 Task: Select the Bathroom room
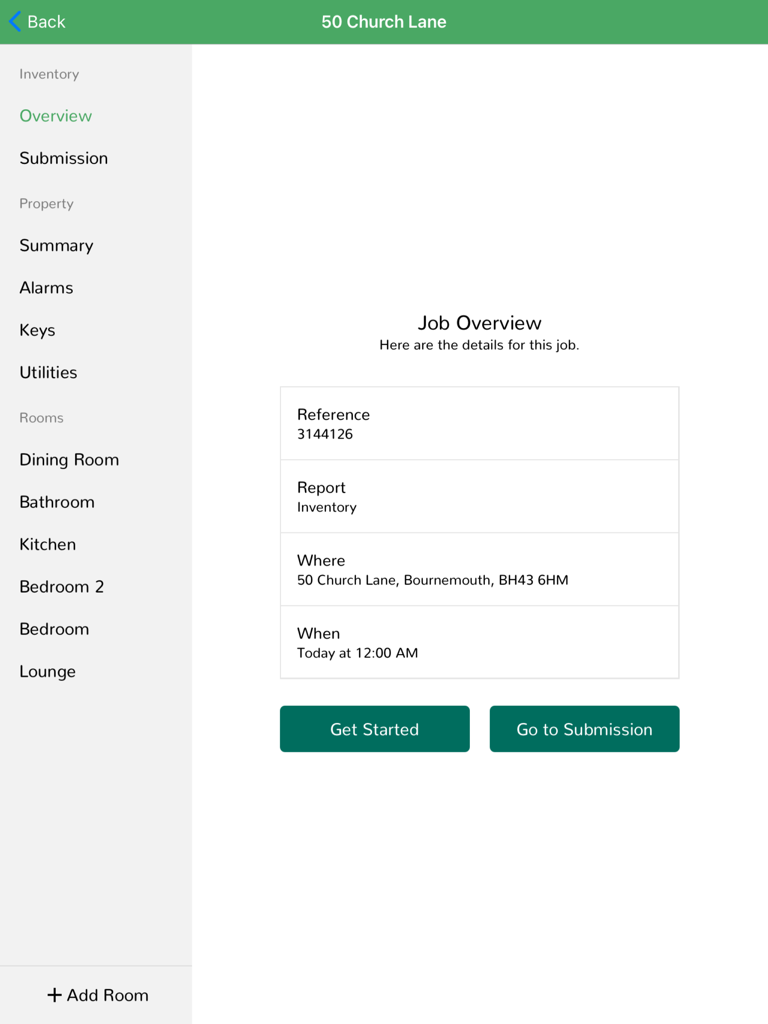tap(57, 501)
